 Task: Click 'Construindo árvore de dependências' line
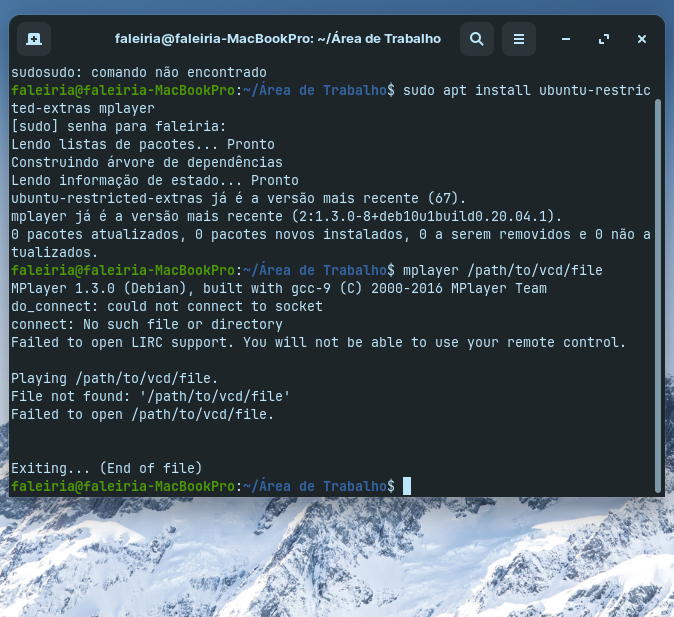click(x=147, y=163)
